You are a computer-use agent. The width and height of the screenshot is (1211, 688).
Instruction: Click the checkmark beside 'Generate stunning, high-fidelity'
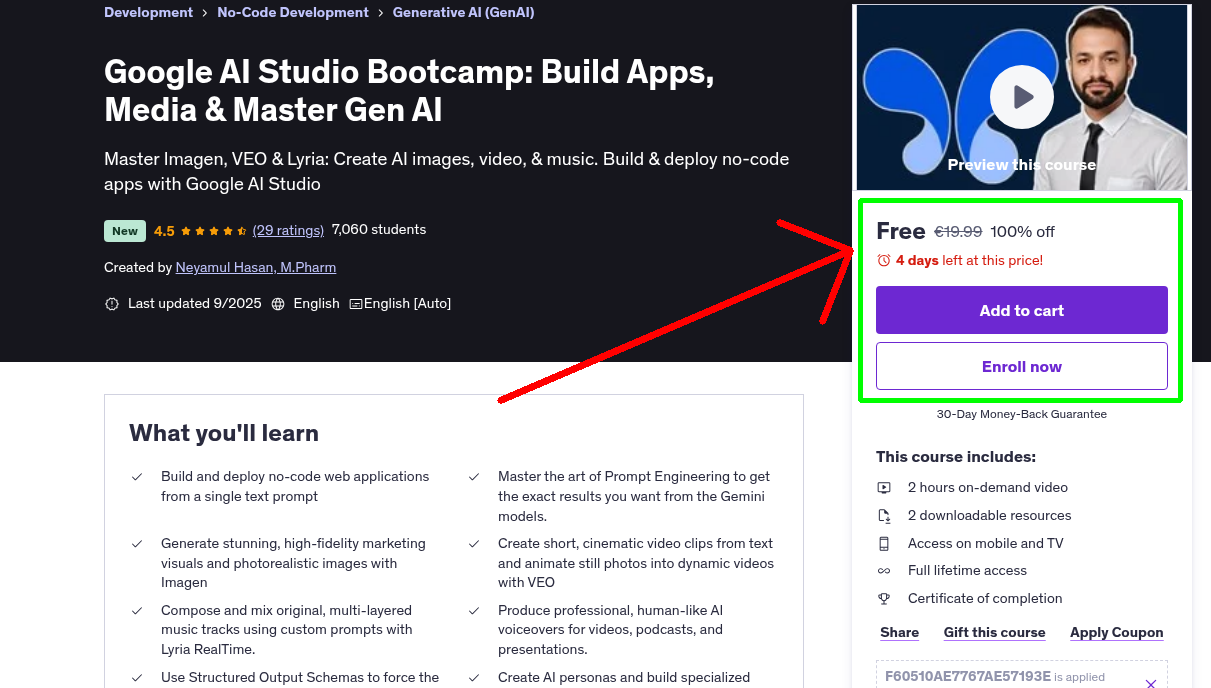[x=137, y=544]
